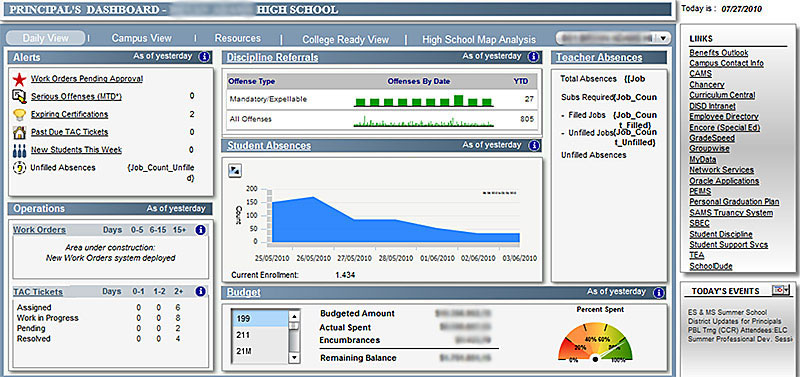
Task: Open TAC Tickets link in Operations
Action: click(38, 292)
